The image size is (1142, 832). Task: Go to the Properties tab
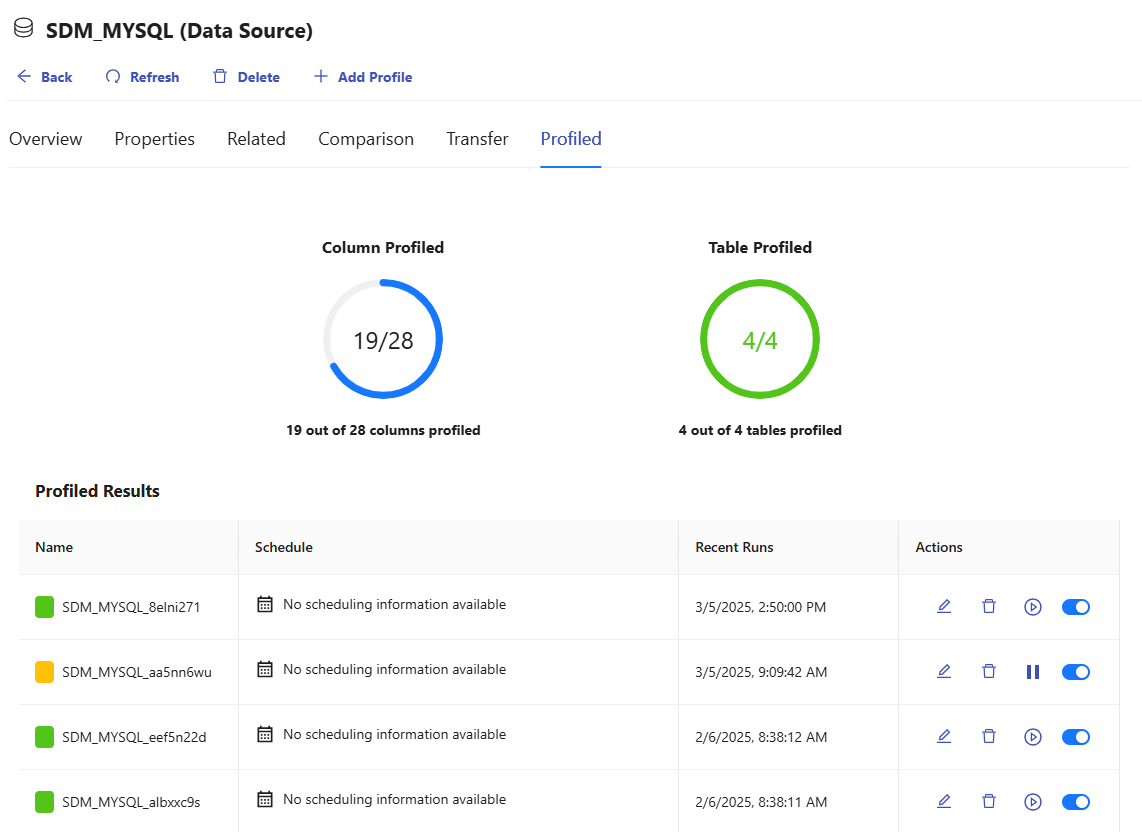[154, 139]
